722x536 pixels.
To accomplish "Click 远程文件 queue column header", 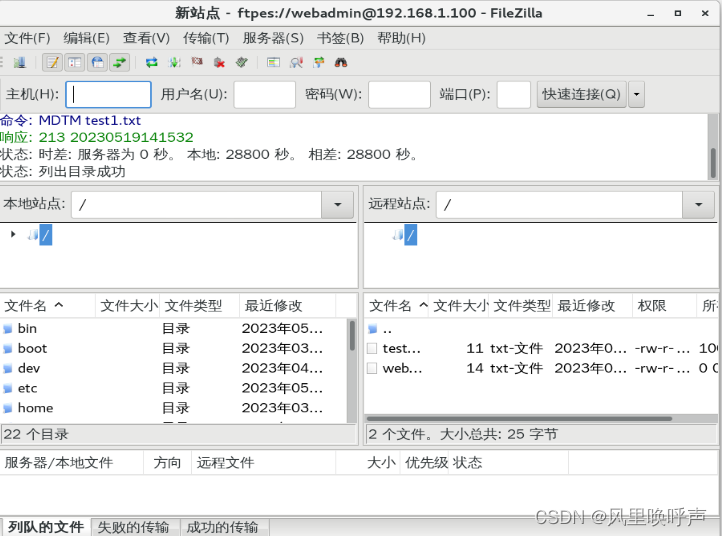I will coord(263,462).
